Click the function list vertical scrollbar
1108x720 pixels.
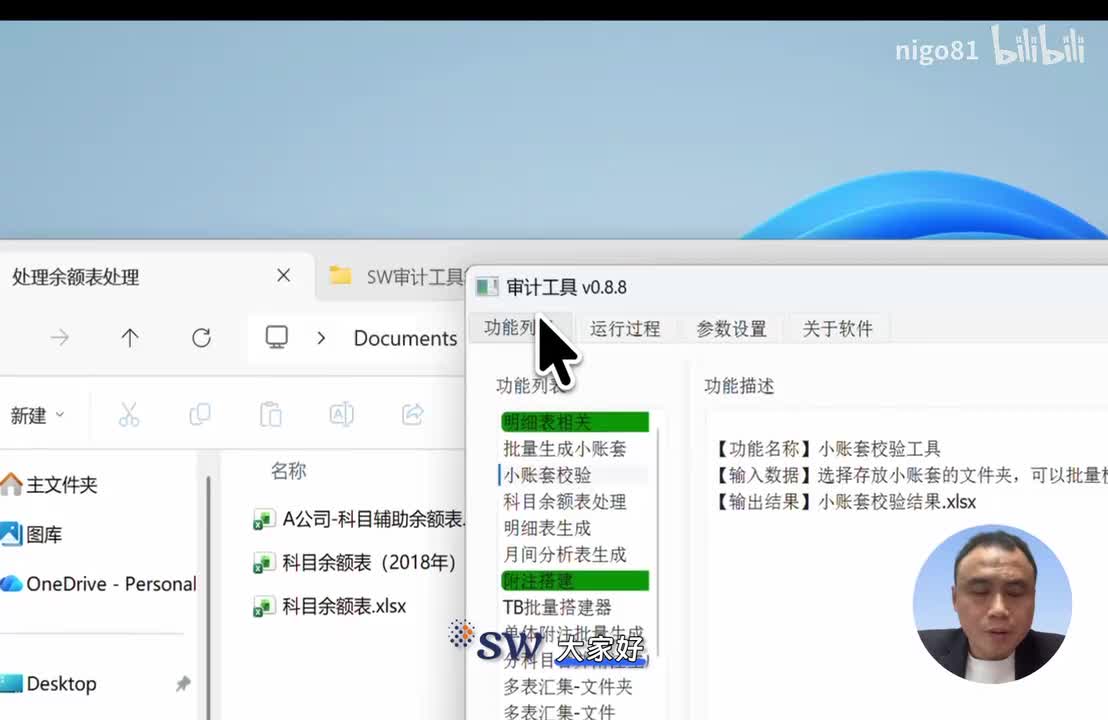click(x=658, y=541)
